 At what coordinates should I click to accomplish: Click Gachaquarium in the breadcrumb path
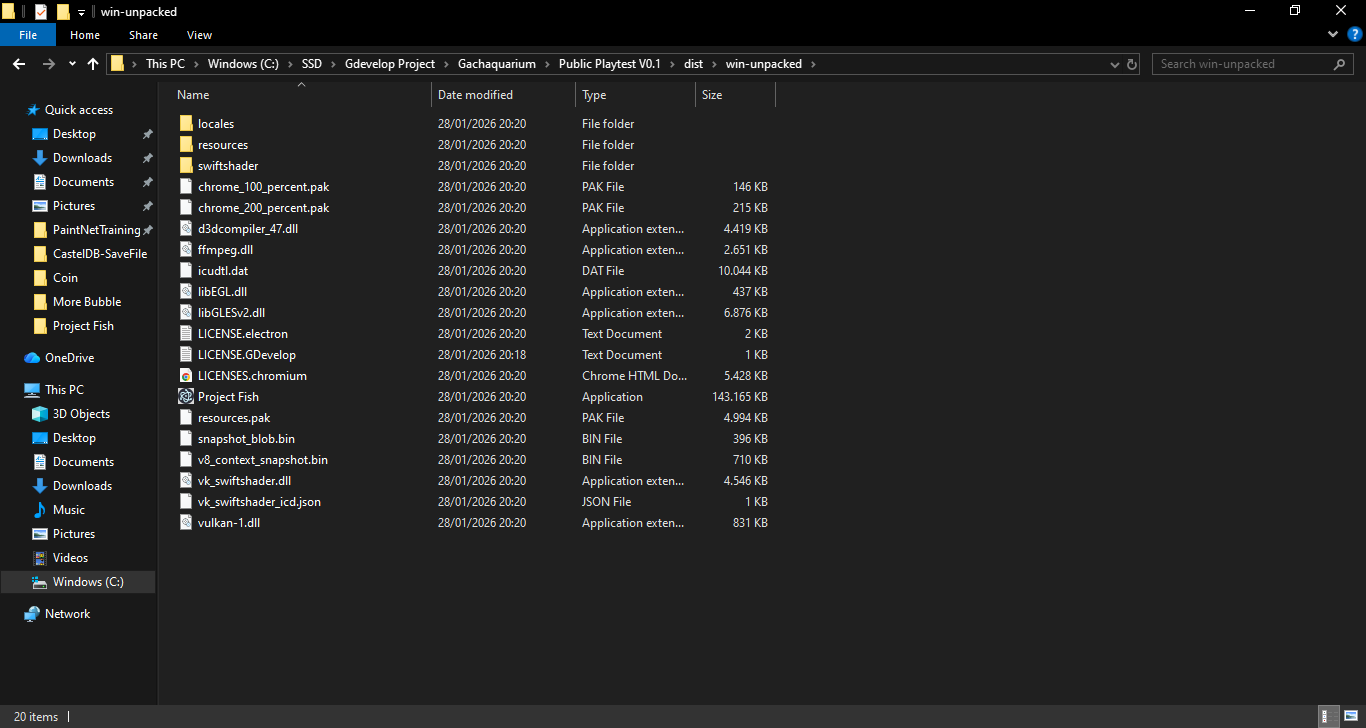(496, 64)
